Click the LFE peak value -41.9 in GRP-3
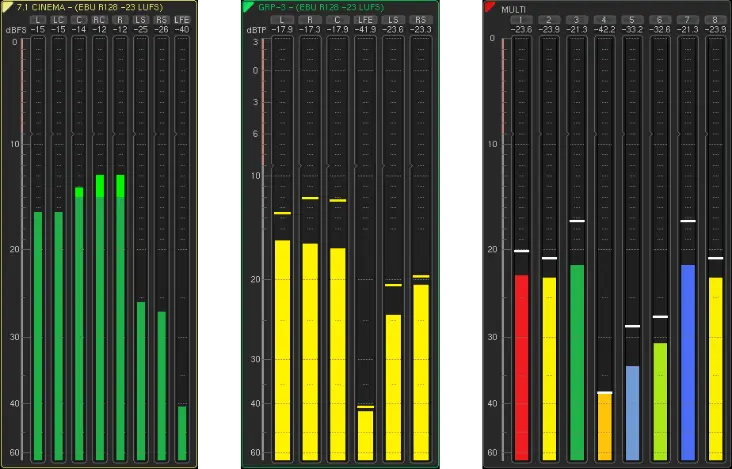Image resolution: width=732 pixels, height=469 pixels. coord(366,30)
